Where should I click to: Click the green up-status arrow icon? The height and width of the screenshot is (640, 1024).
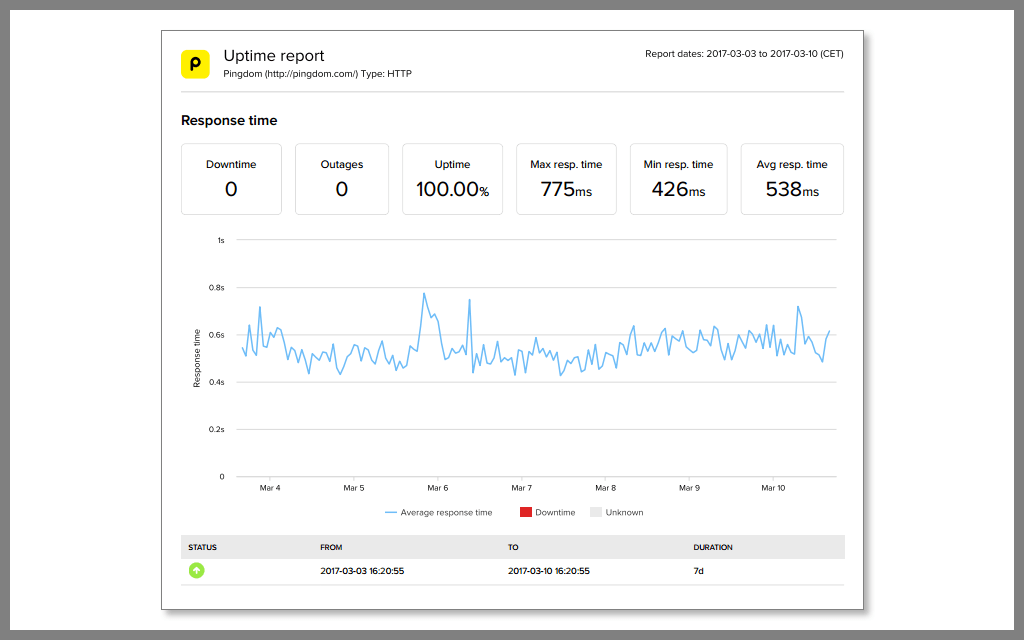[197, 571]
